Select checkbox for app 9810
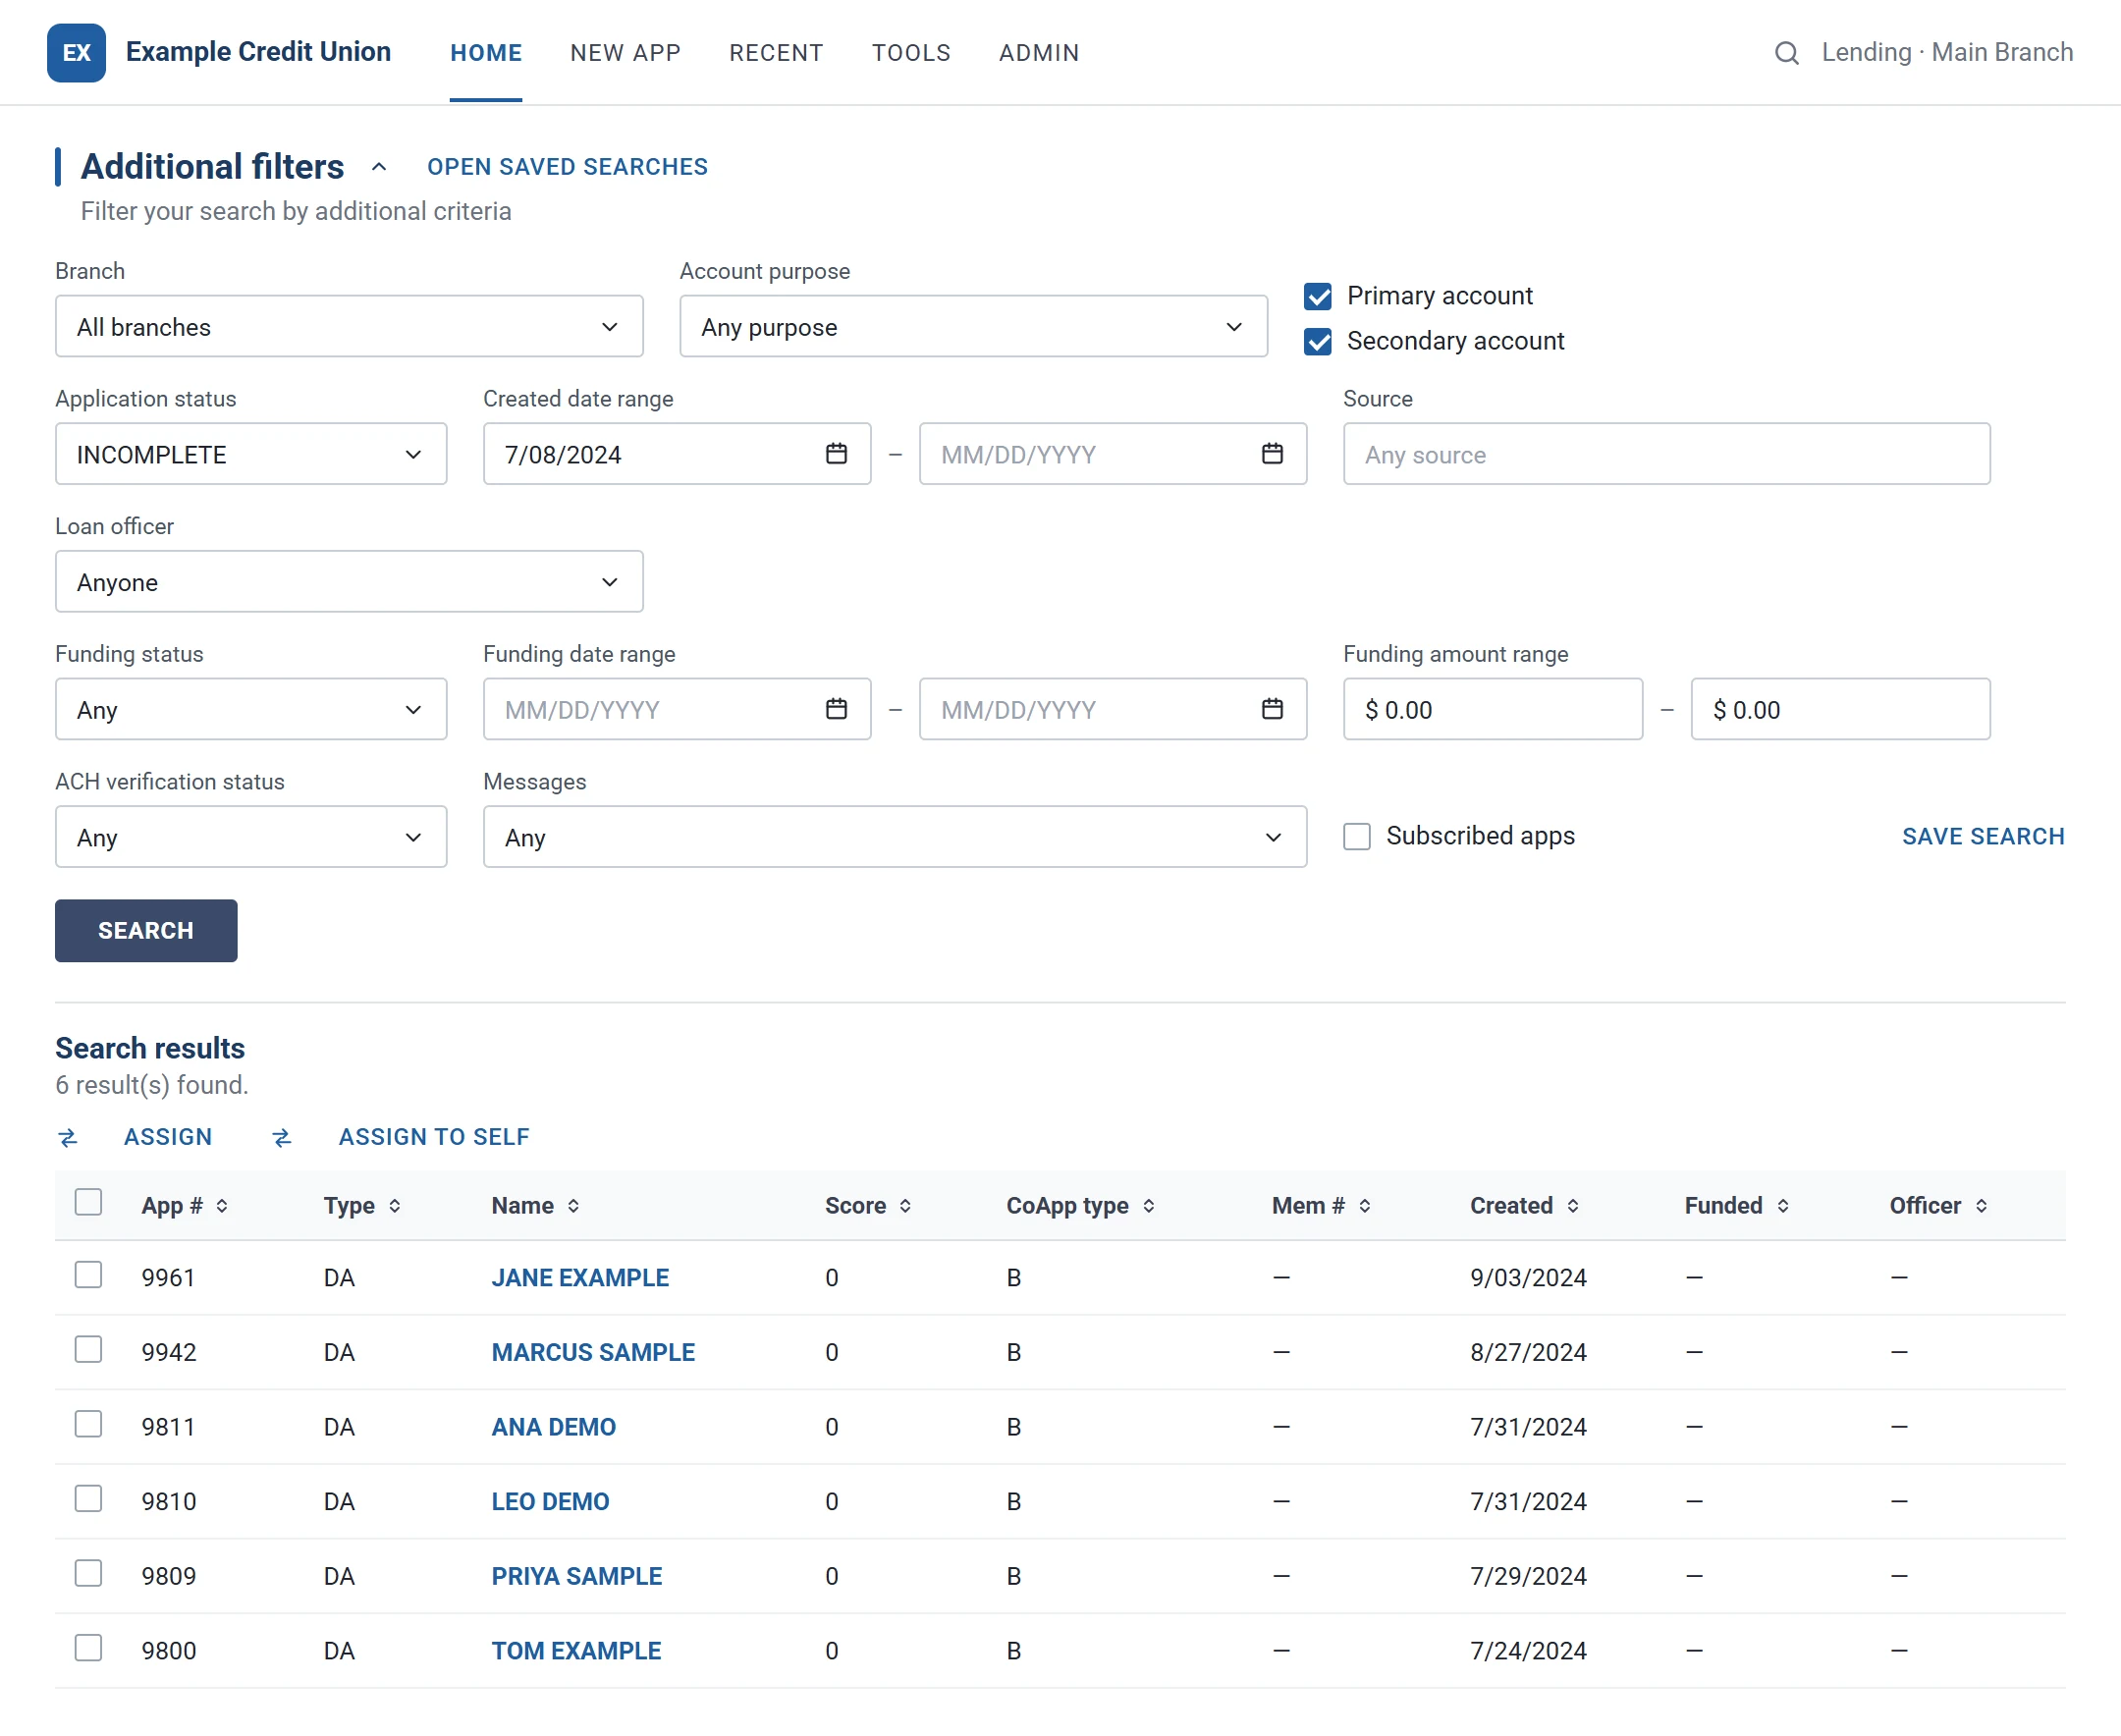 tap(89, 1499)
